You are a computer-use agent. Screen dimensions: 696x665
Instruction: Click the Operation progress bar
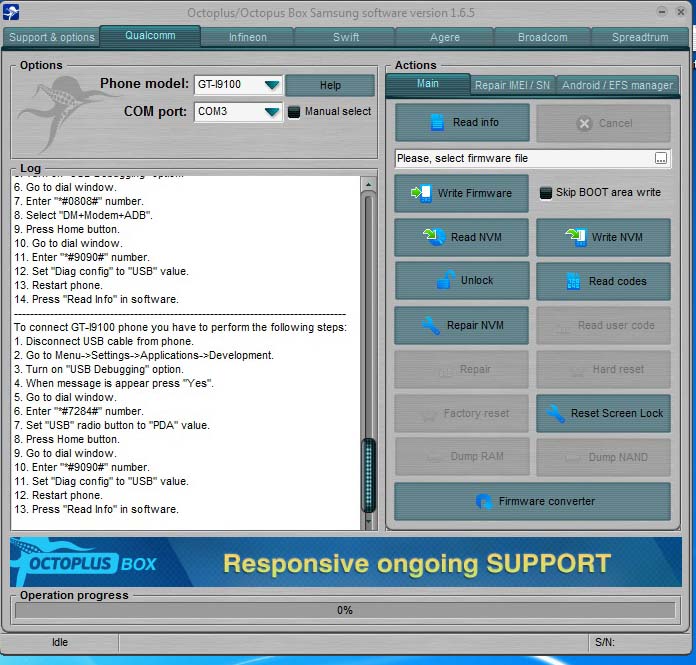345,610
